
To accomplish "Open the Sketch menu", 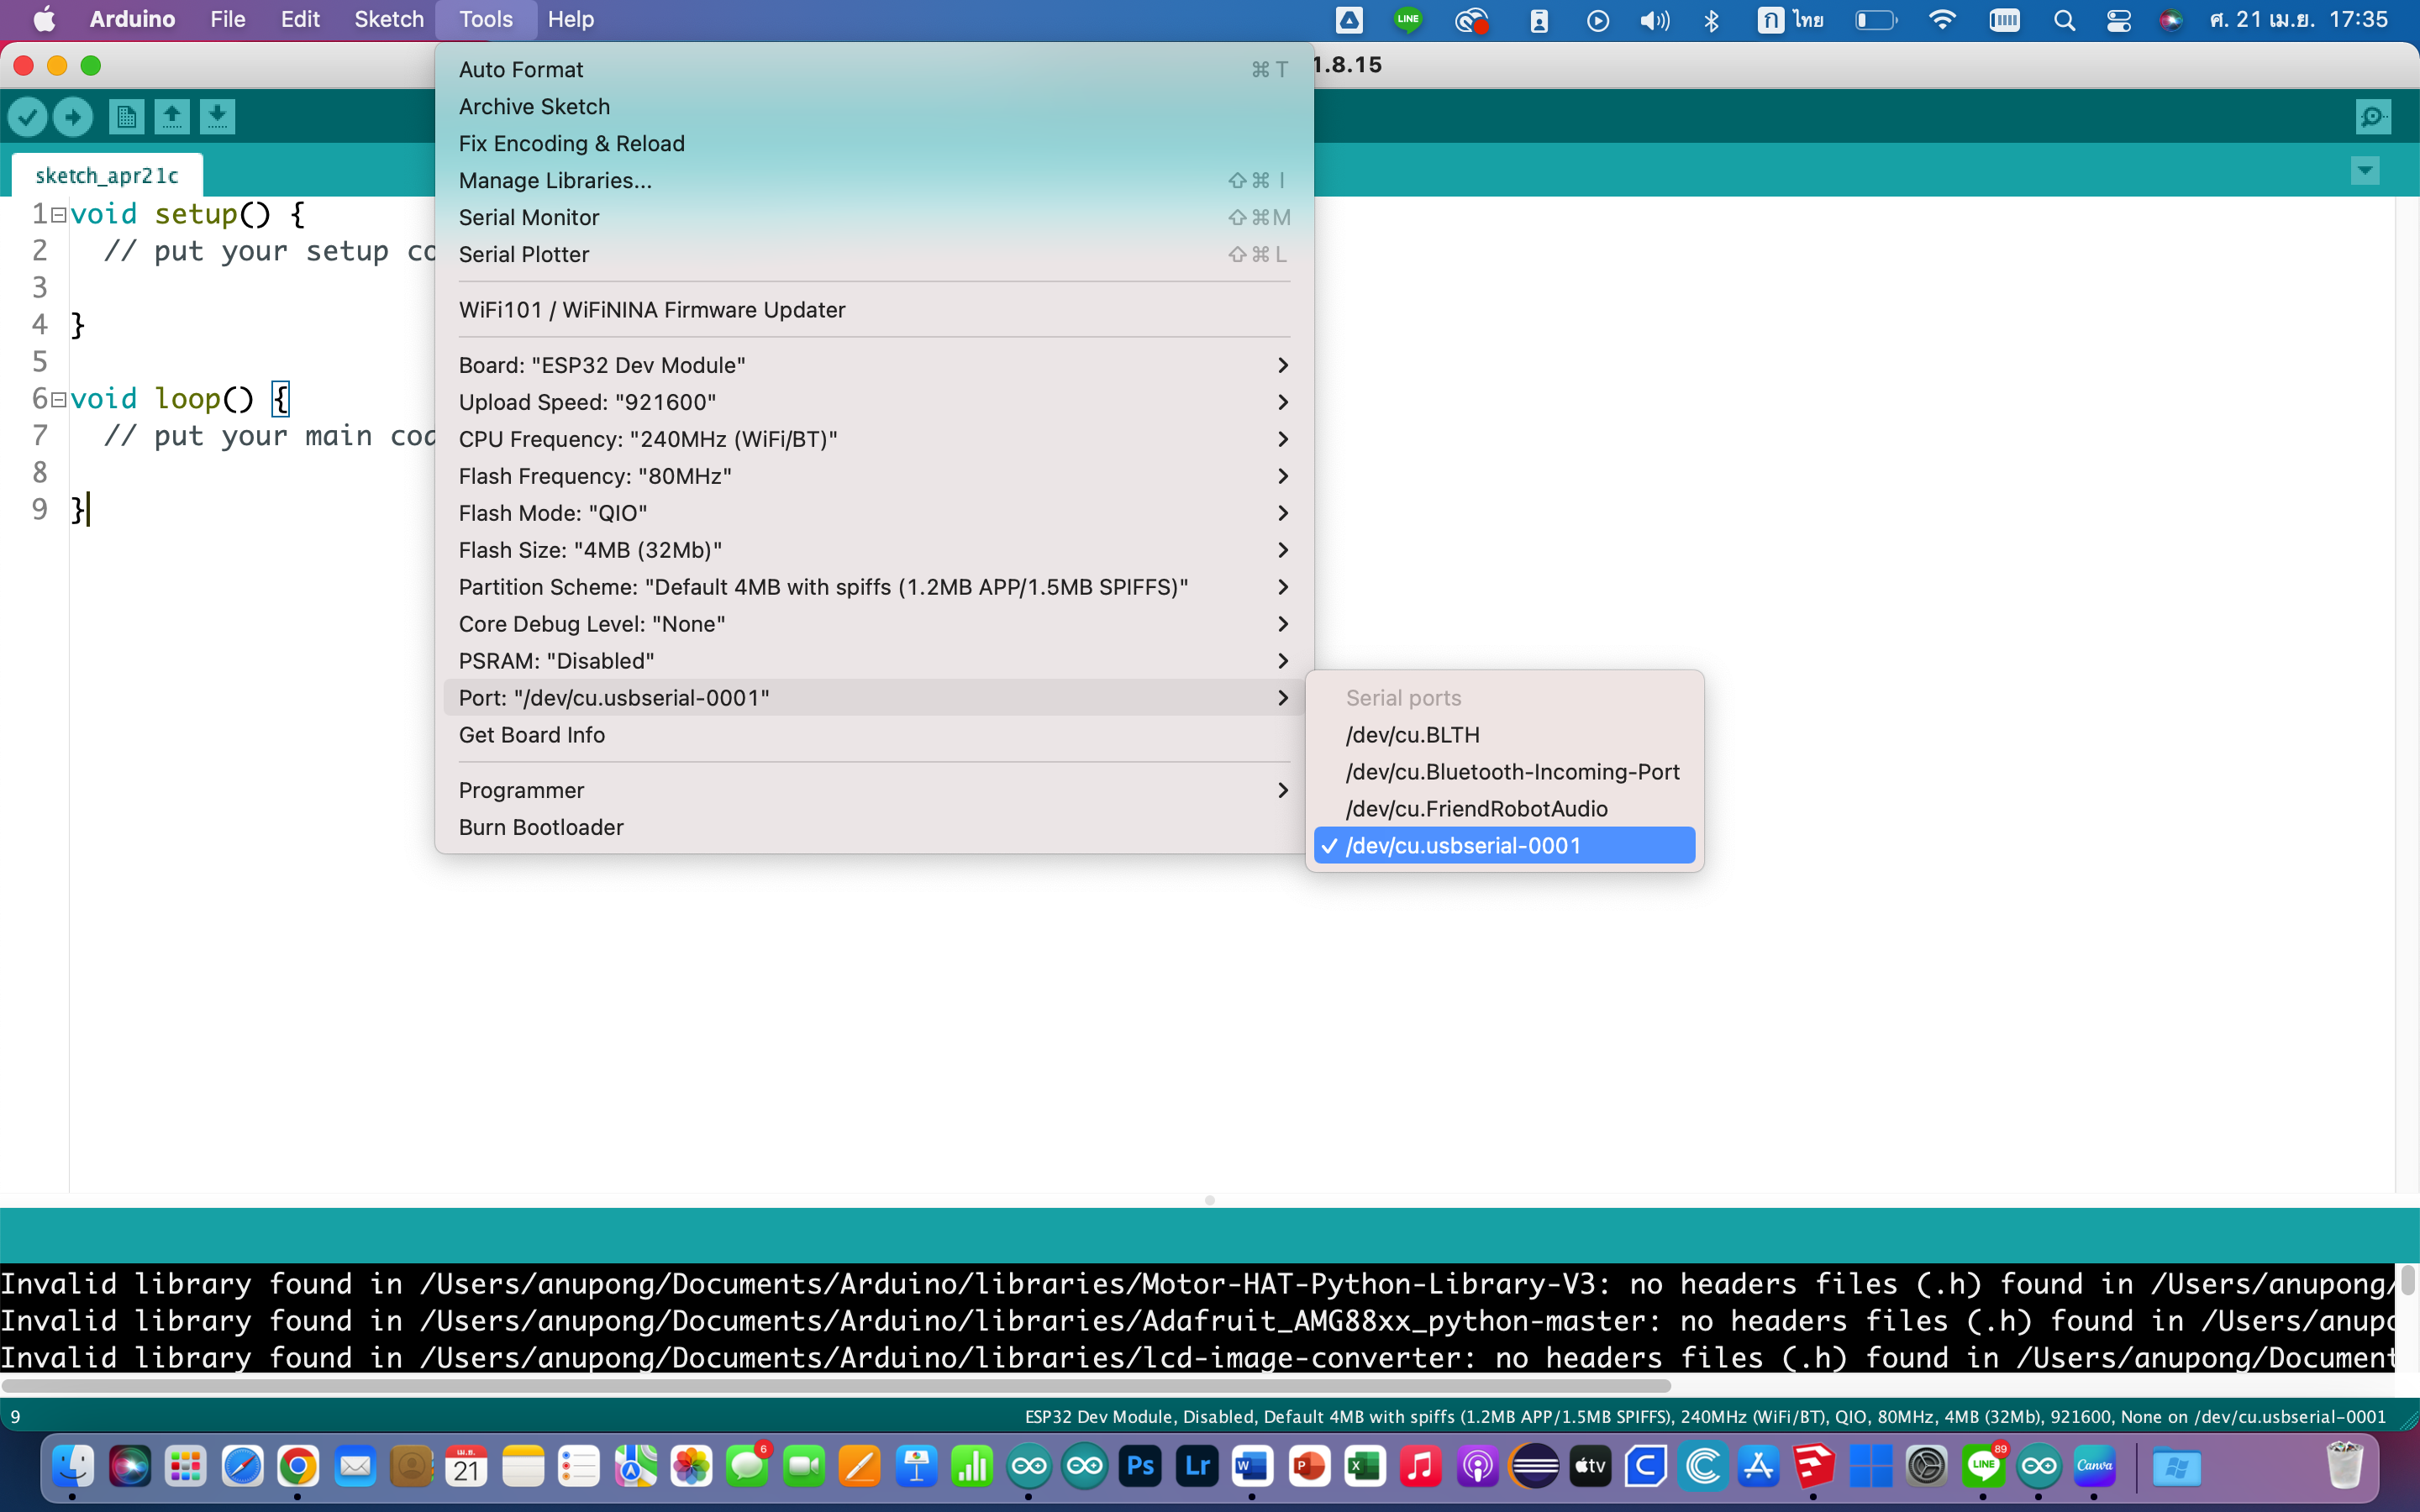I will [389, 19].
